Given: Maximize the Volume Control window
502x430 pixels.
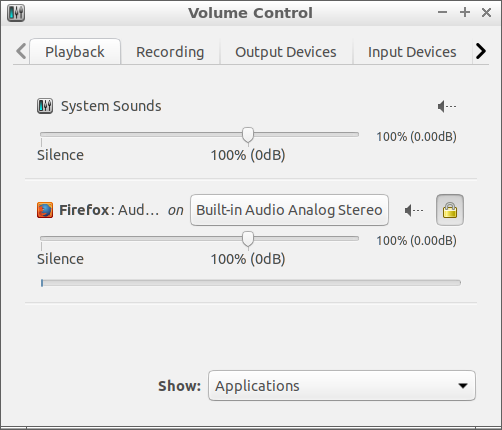Looking at the screenshot, I should 465,13.
